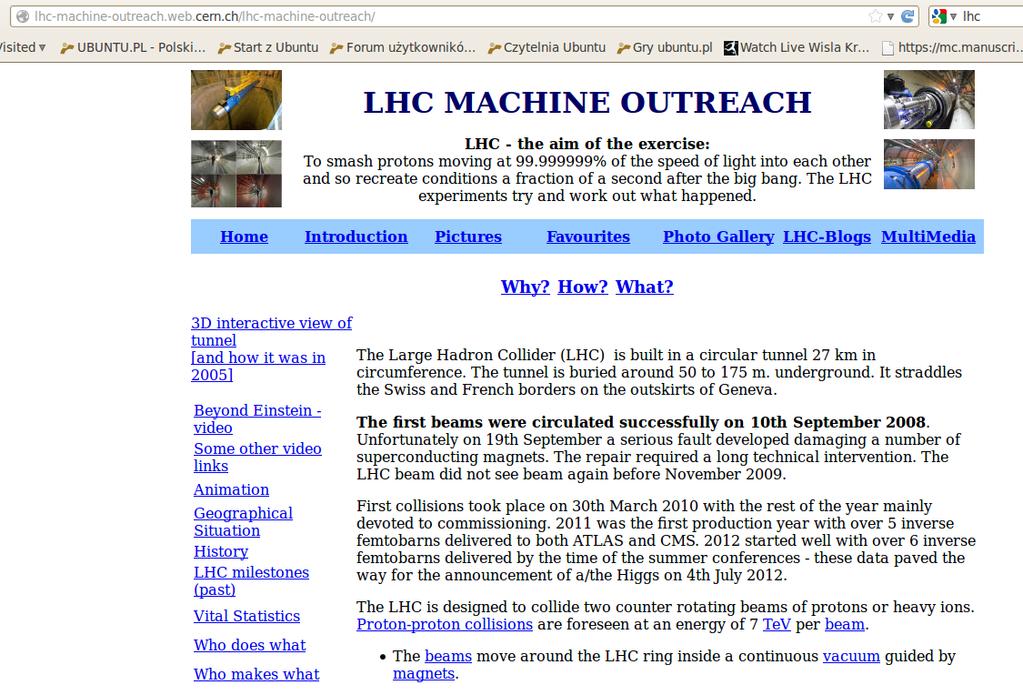Follow the 'TeV' link

(x=776, y=625)
